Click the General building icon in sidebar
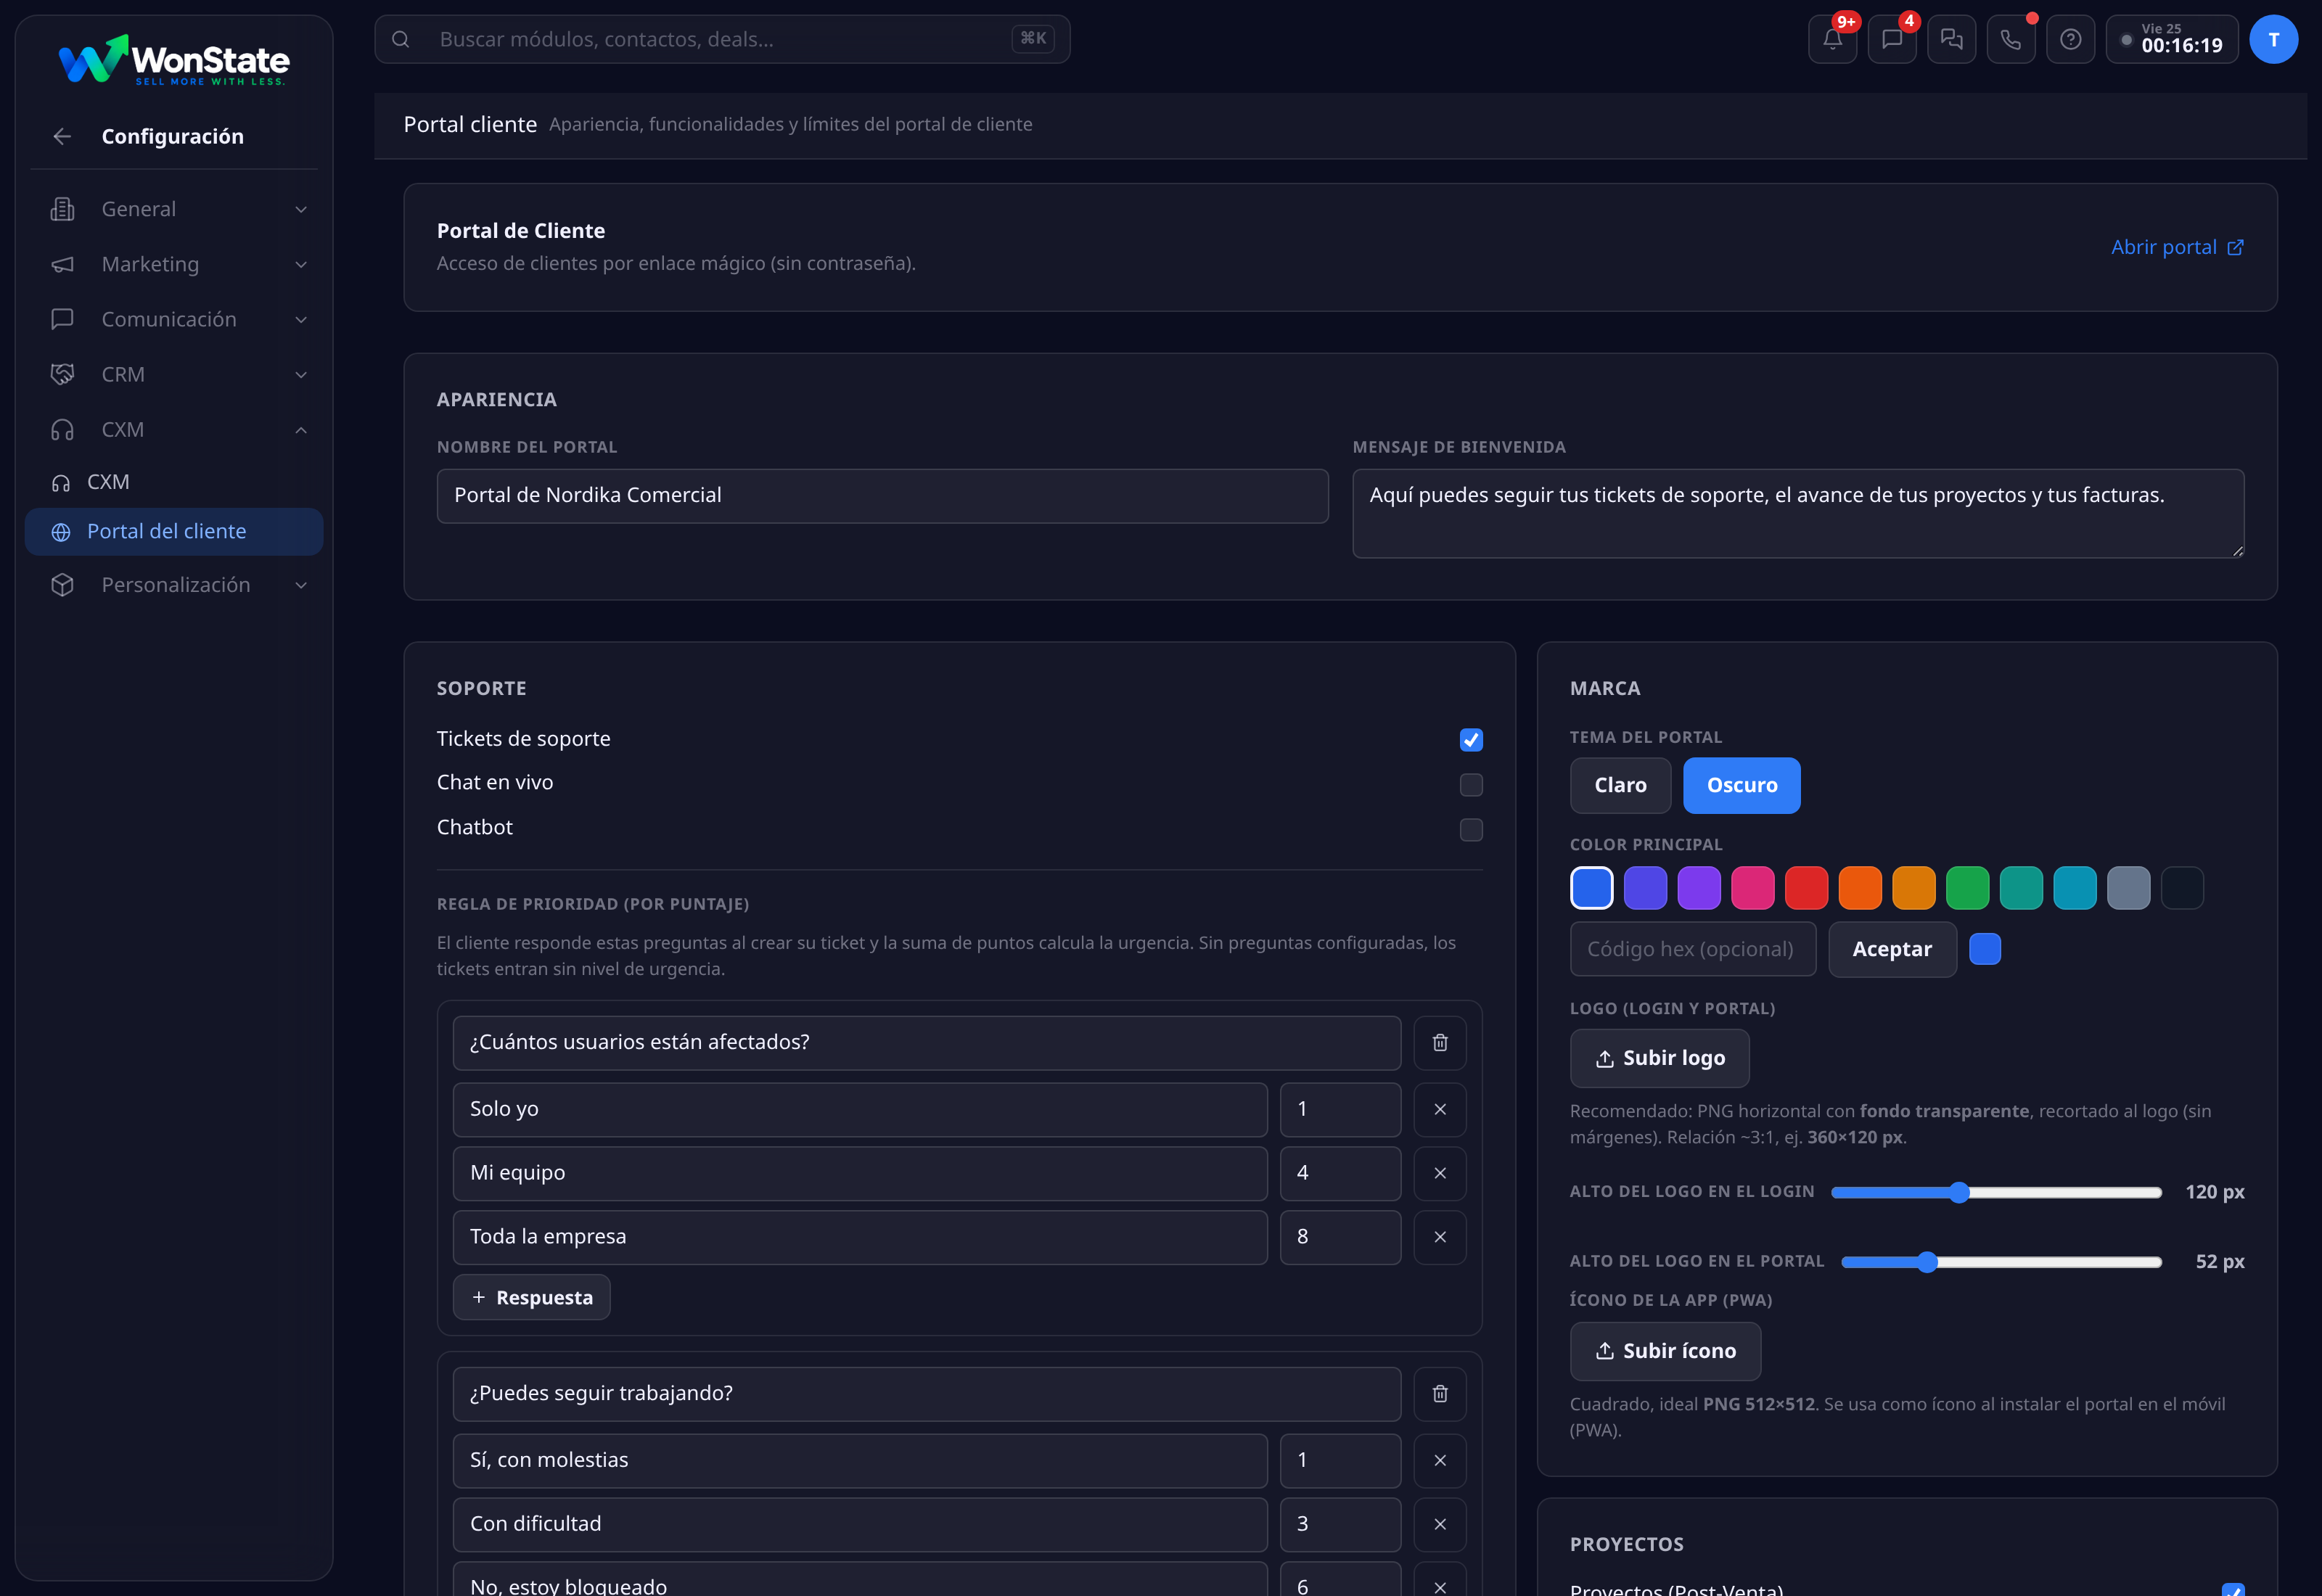 tap(62, 209)
